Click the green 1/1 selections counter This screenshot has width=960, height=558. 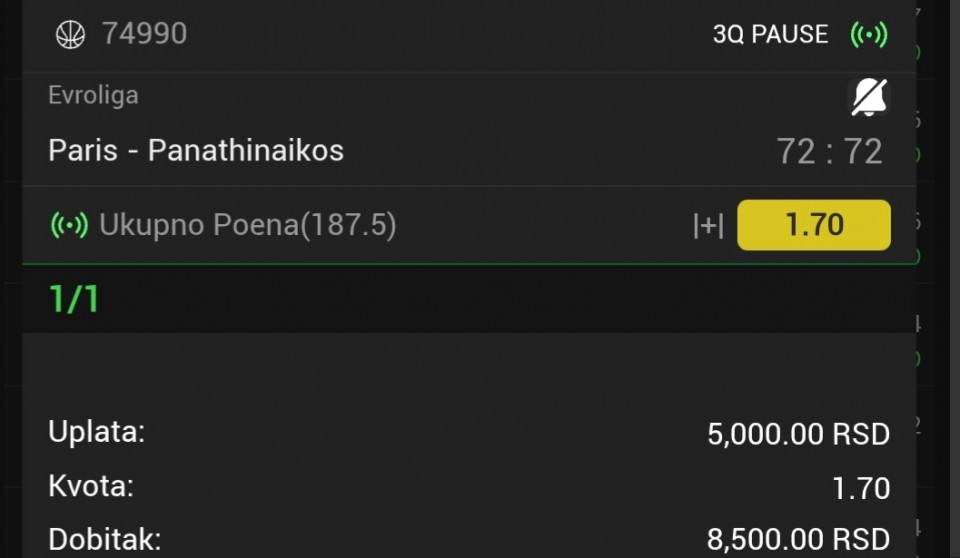[x=74, y=299]
